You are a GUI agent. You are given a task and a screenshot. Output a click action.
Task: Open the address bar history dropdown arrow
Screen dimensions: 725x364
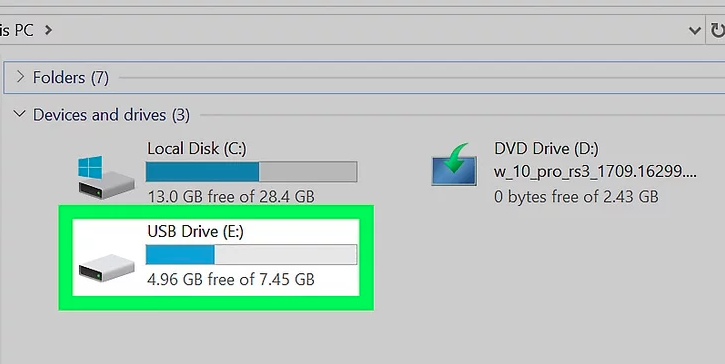pos(694,31)
